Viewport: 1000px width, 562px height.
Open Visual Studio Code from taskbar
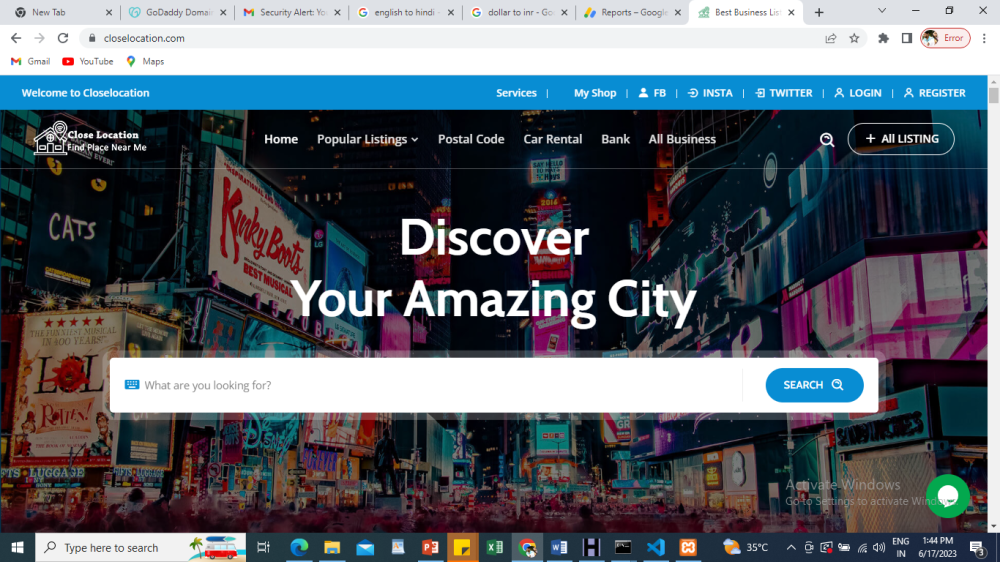656,547
